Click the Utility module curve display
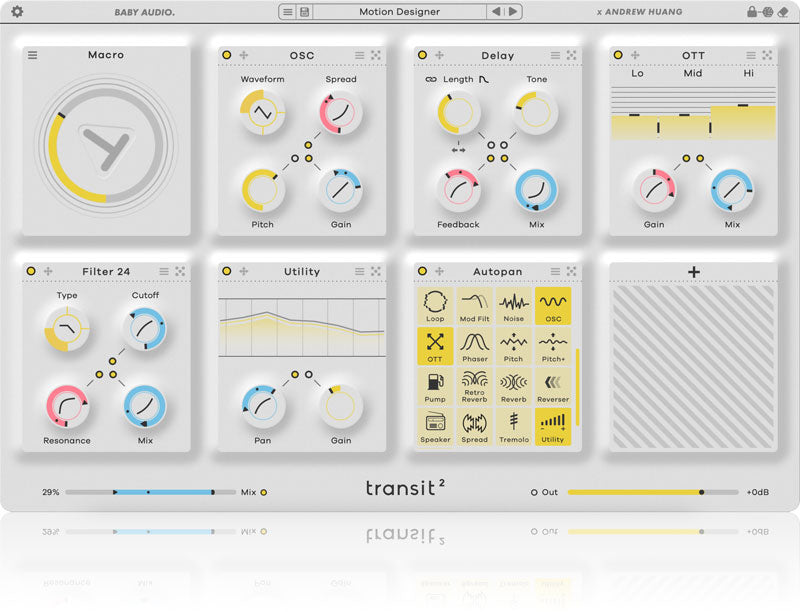Image resolution: width=800 pixels, height=612 pixels. pyautogui.click(x=302, y=327)
